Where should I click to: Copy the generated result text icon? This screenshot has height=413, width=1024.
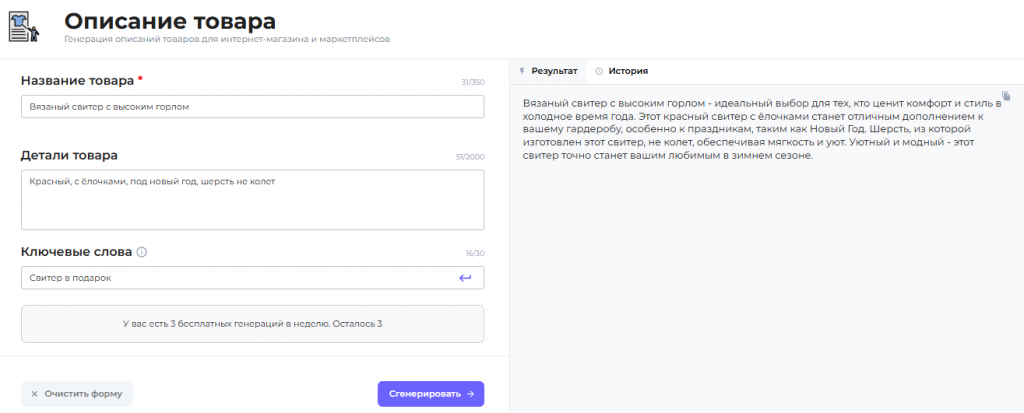1006,96
